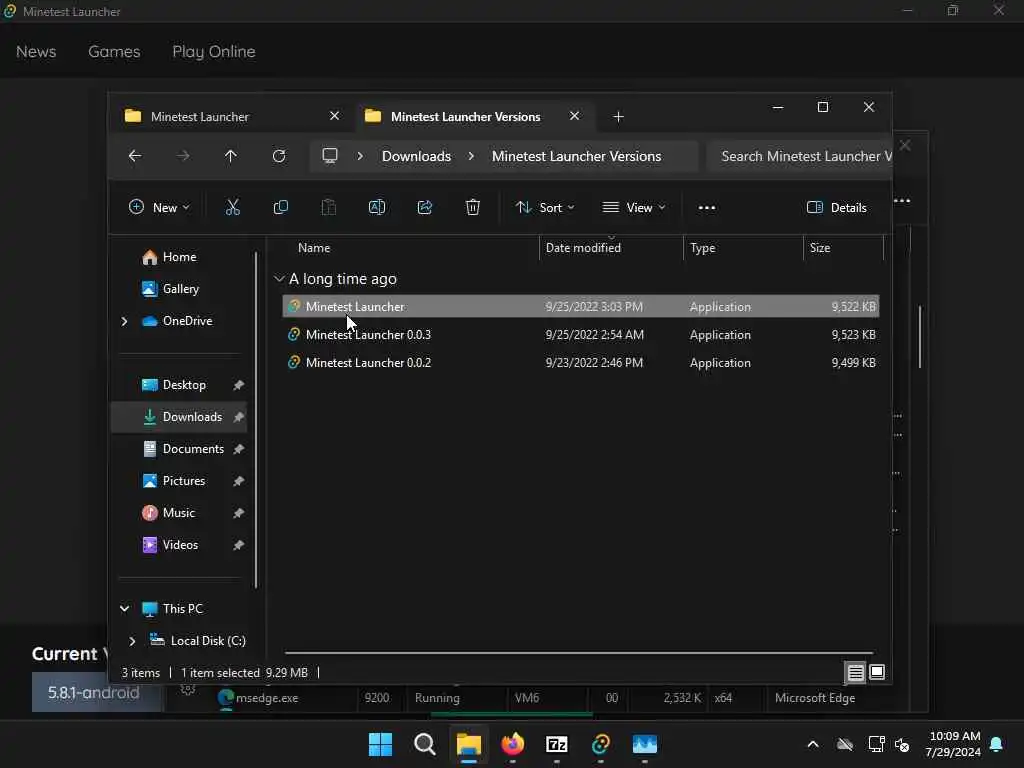The image size is (1024, 768).
Task: Open Games tab in Minetest Launcher window
Action: [x=114, y=52]
